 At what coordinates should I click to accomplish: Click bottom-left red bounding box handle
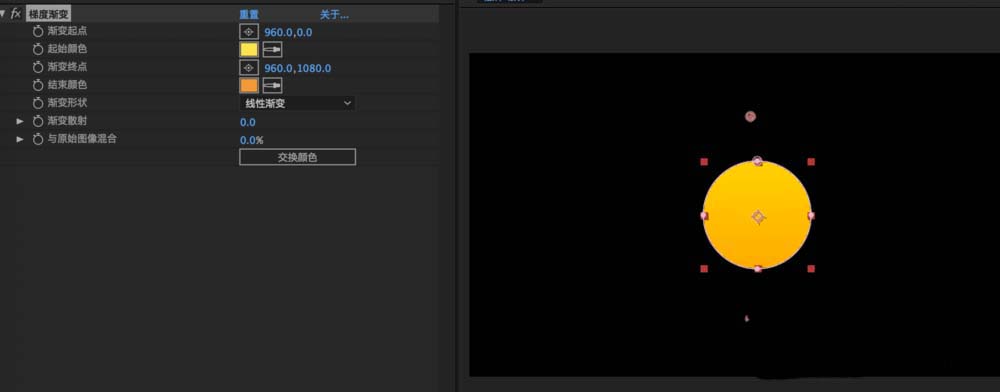click(704, 269)
